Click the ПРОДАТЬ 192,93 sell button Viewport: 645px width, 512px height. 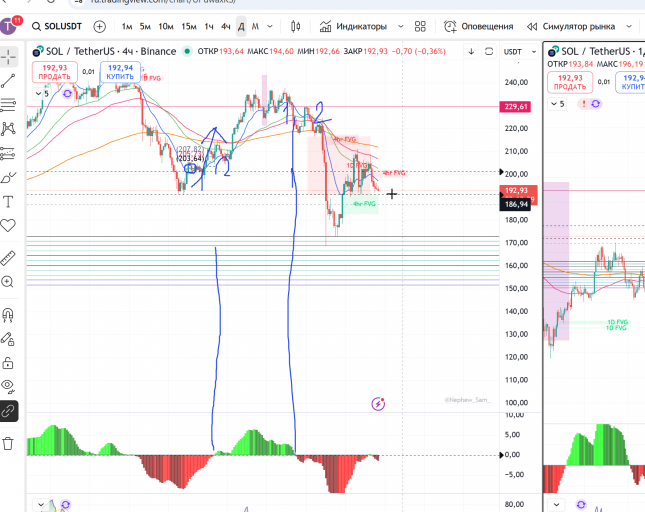tap(55, 72)
